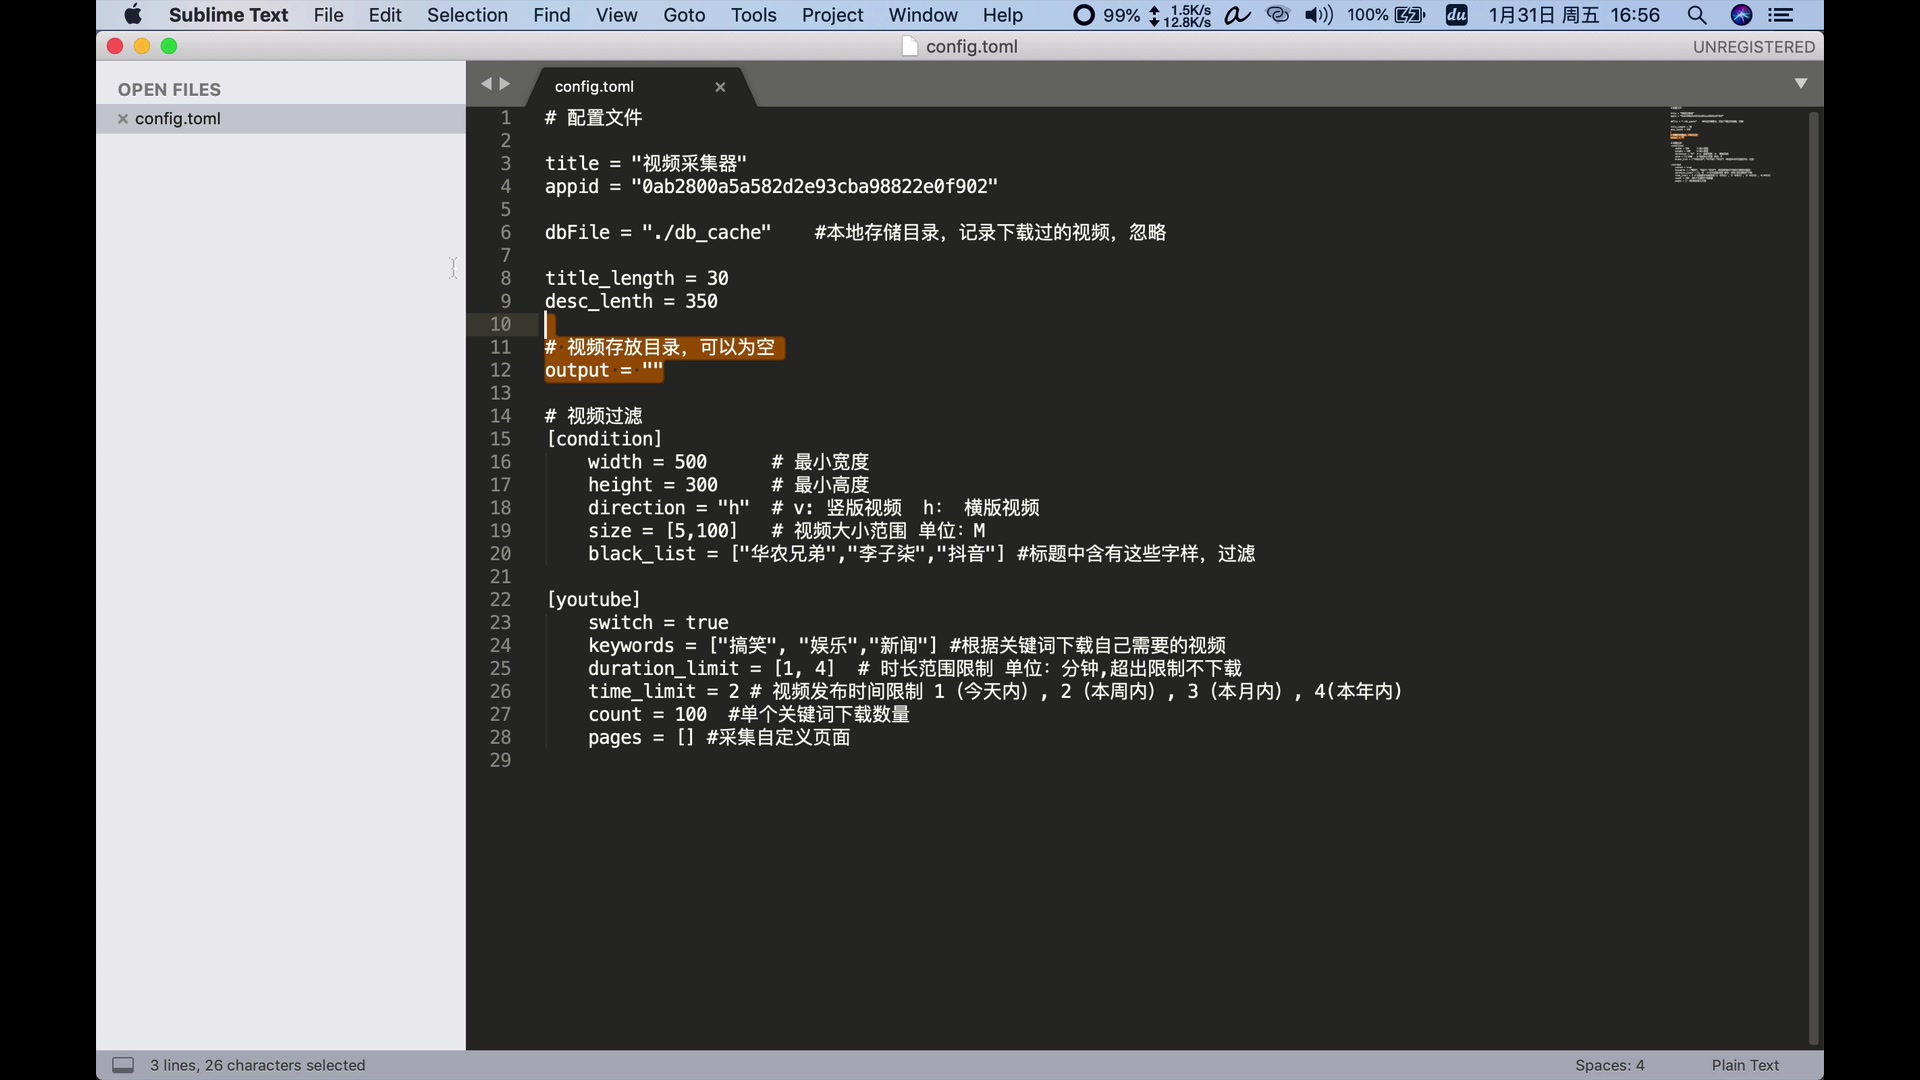1920x1080 pixels.
Task: Open the Project menu
Action: pos(832,15)
